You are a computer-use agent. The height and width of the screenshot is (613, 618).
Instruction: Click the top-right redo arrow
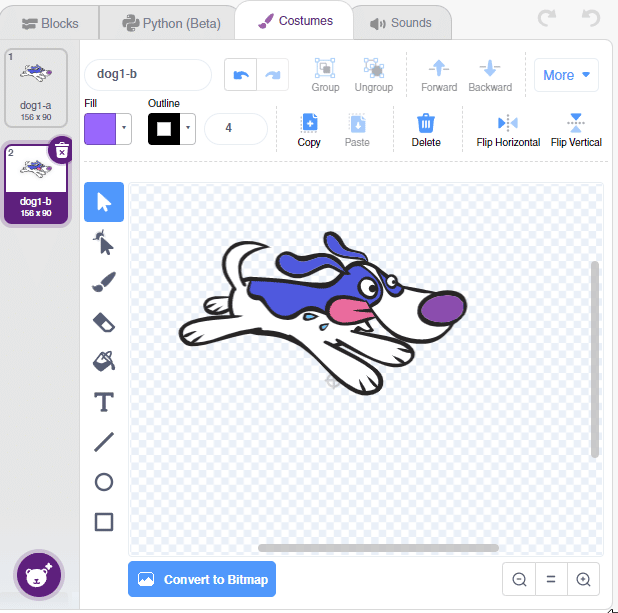coord(547,18)
